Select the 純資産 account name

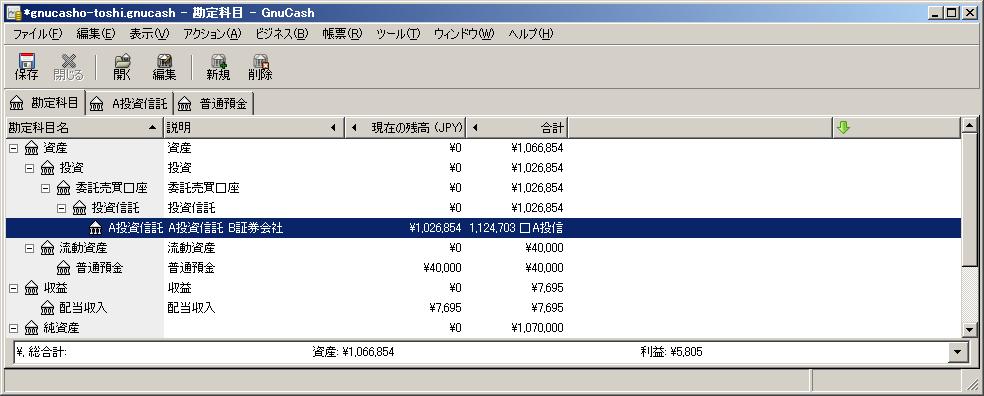coord(61,328)
